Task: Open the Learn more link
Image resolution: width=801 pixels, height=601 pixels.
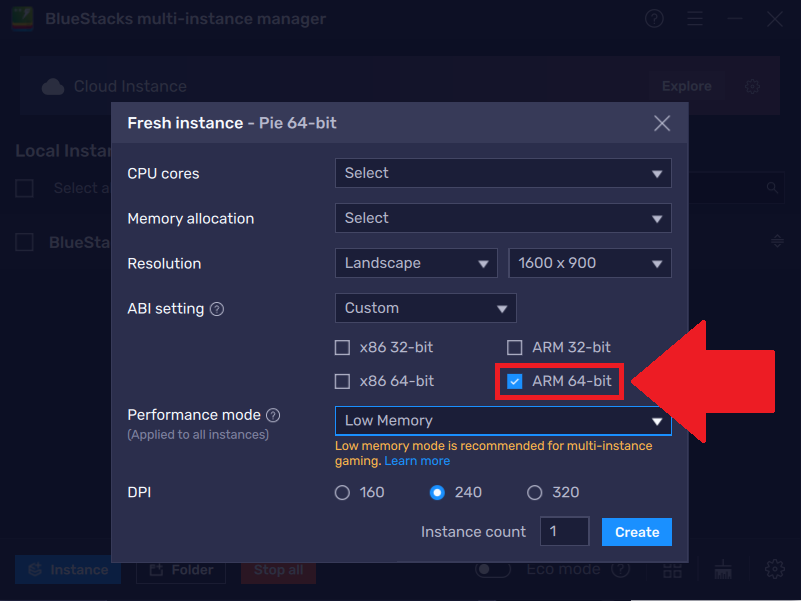Action: (x=417, y=461)
